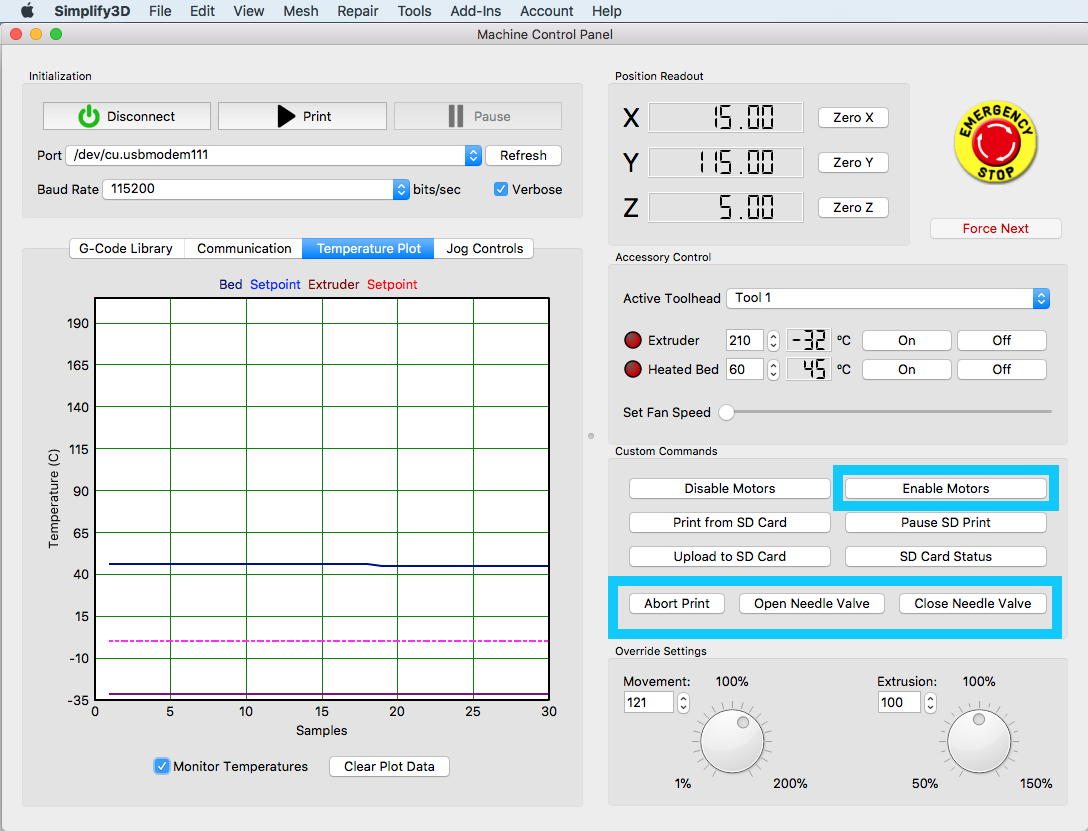The width and height of the screenshot is (1088, 831).
Task: Click the Set Fan Speed slider handle
Action: (x=726, y=412)
